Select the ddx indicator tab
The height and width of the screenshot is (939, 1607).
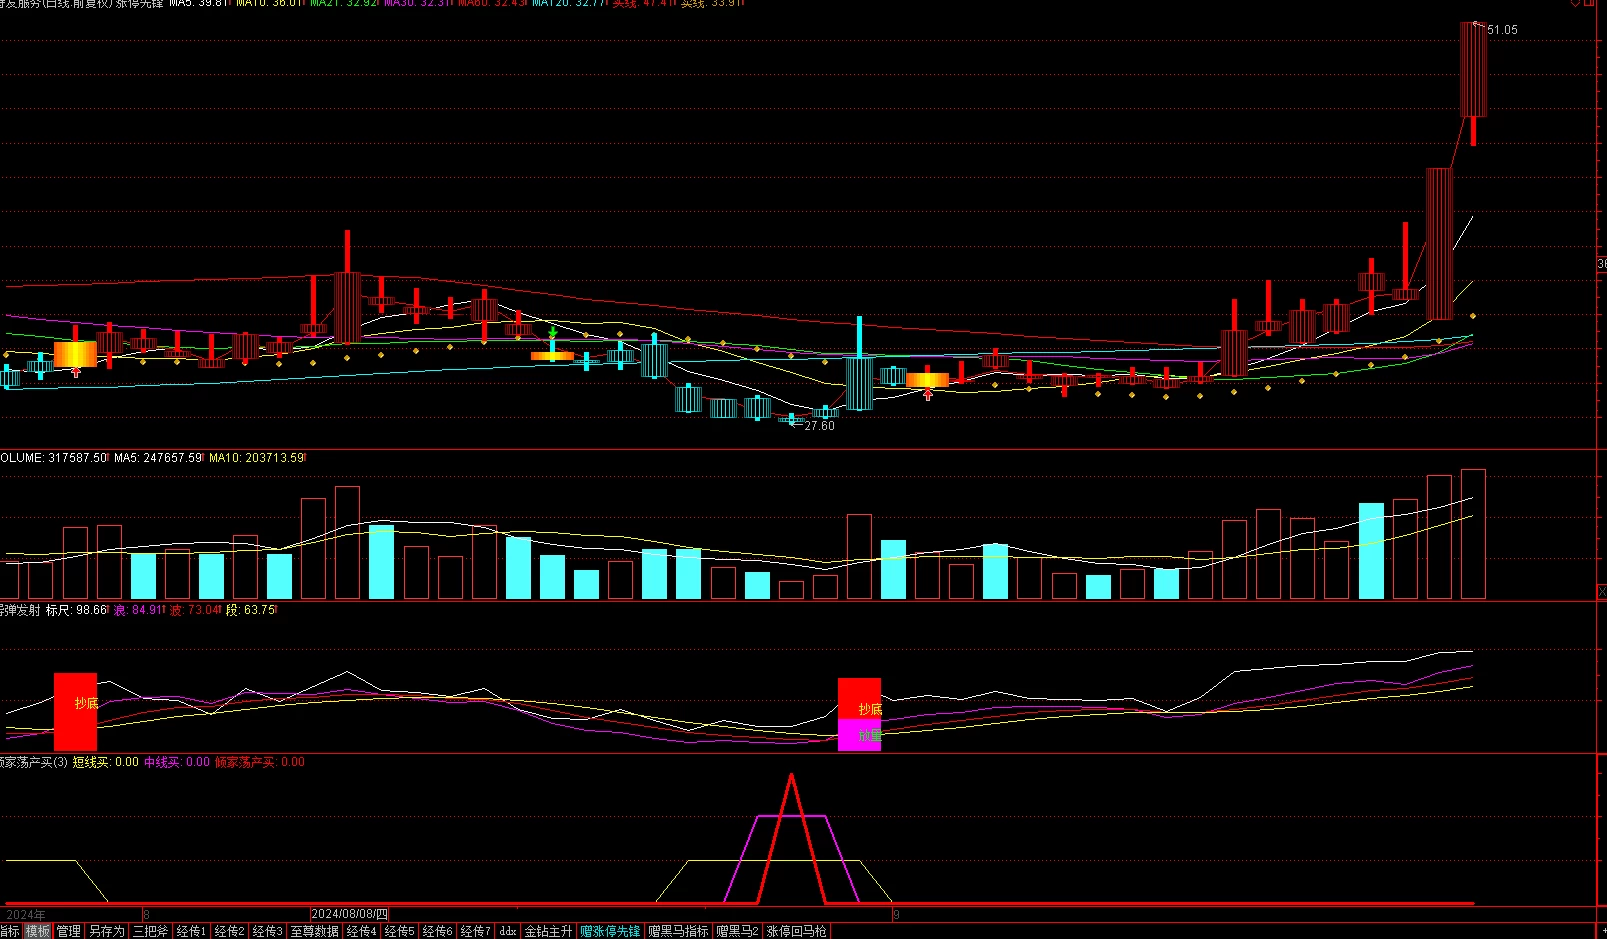pos(508,931)
